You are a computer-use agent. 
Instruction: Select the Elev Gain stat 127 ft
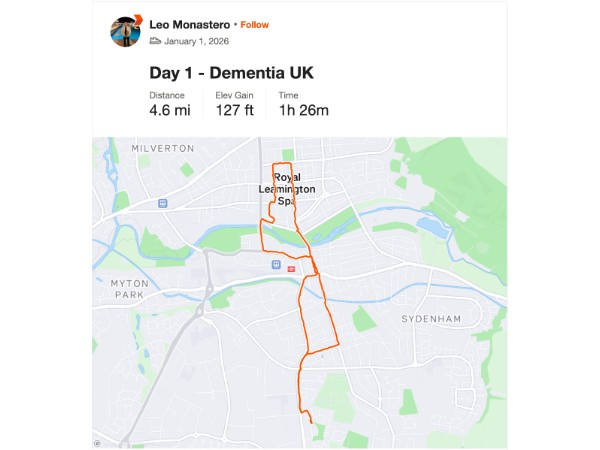tap(235, 110)
